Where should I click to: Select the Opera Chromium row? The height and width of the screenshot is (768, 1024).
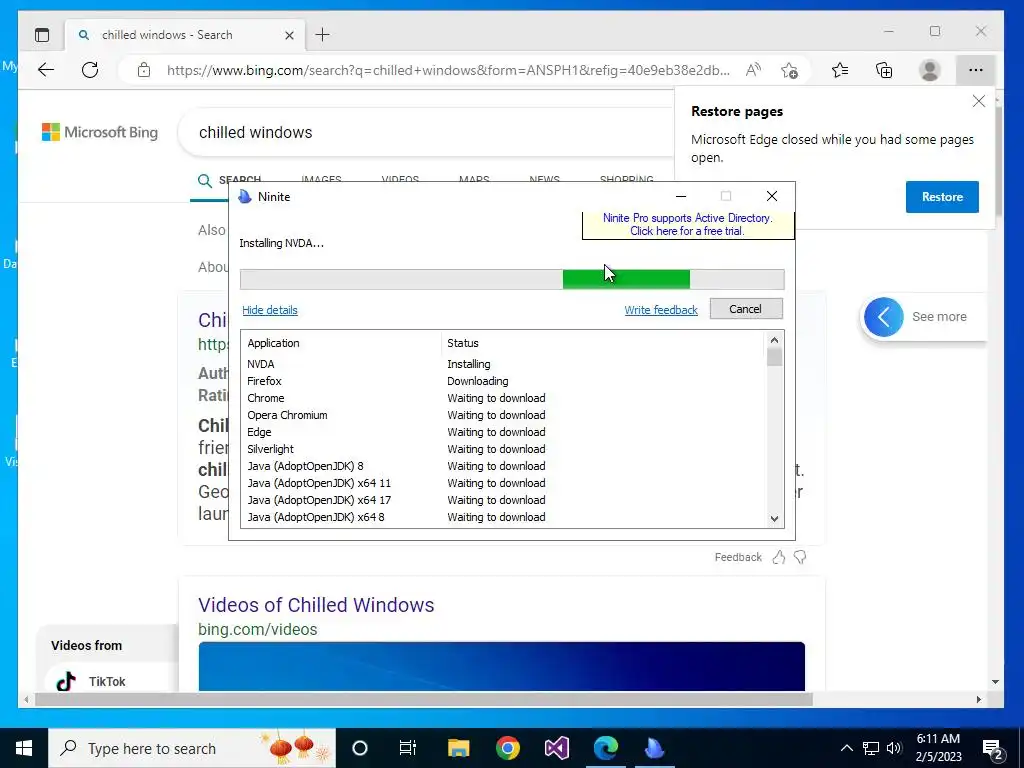(504, 415)
